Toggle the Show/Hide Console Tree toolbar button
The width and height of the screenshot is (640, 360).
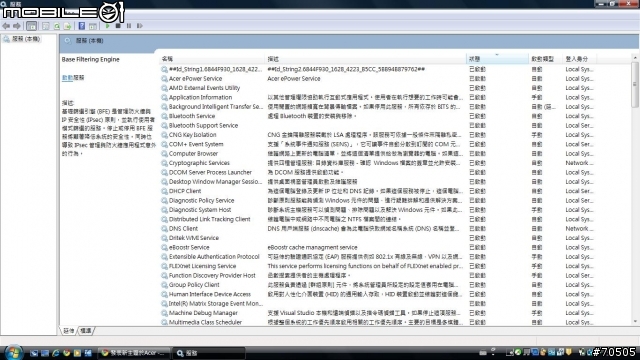click(x=31, y=26)
